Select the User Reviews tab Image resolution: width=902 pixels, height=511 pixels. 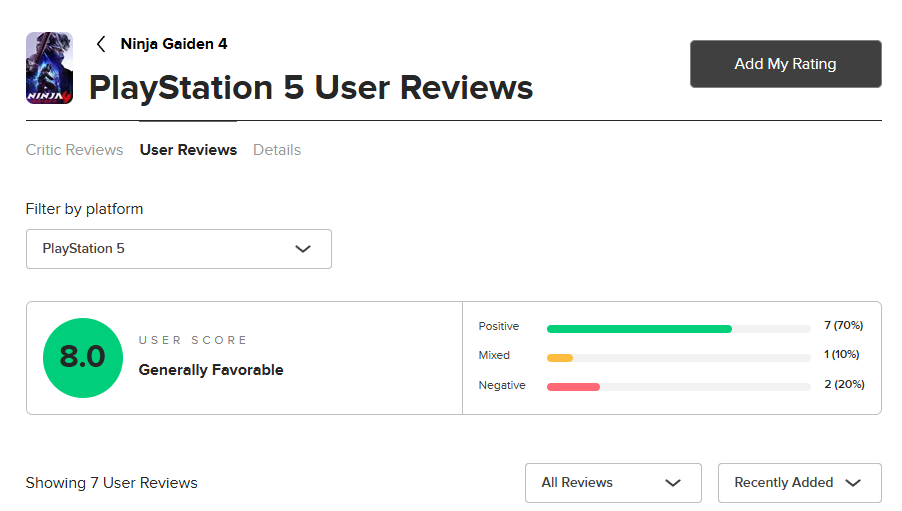pos(188,150)
